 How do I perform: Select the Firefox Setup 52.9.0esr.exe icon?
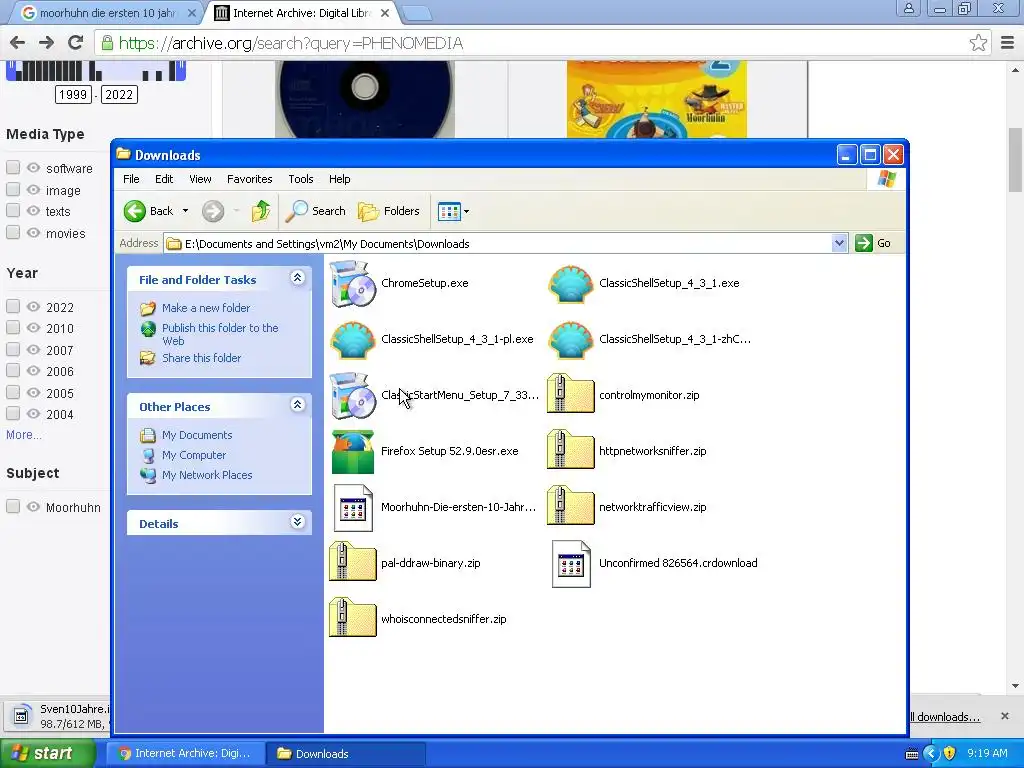point(353,451)
